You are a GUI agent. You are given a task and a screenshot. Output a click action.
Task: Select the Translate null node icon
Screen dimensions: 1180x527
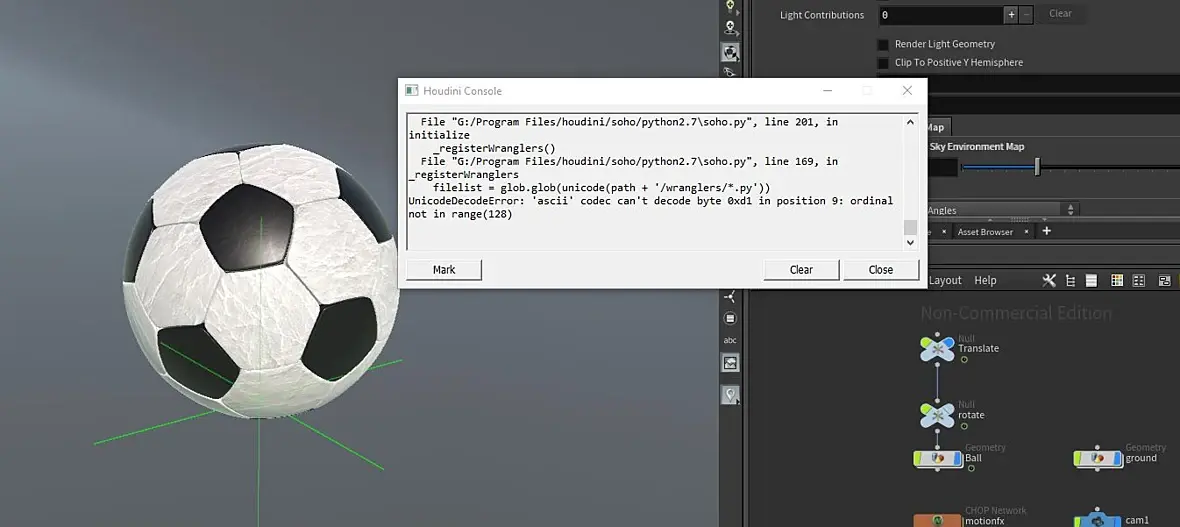click(937, 349)
